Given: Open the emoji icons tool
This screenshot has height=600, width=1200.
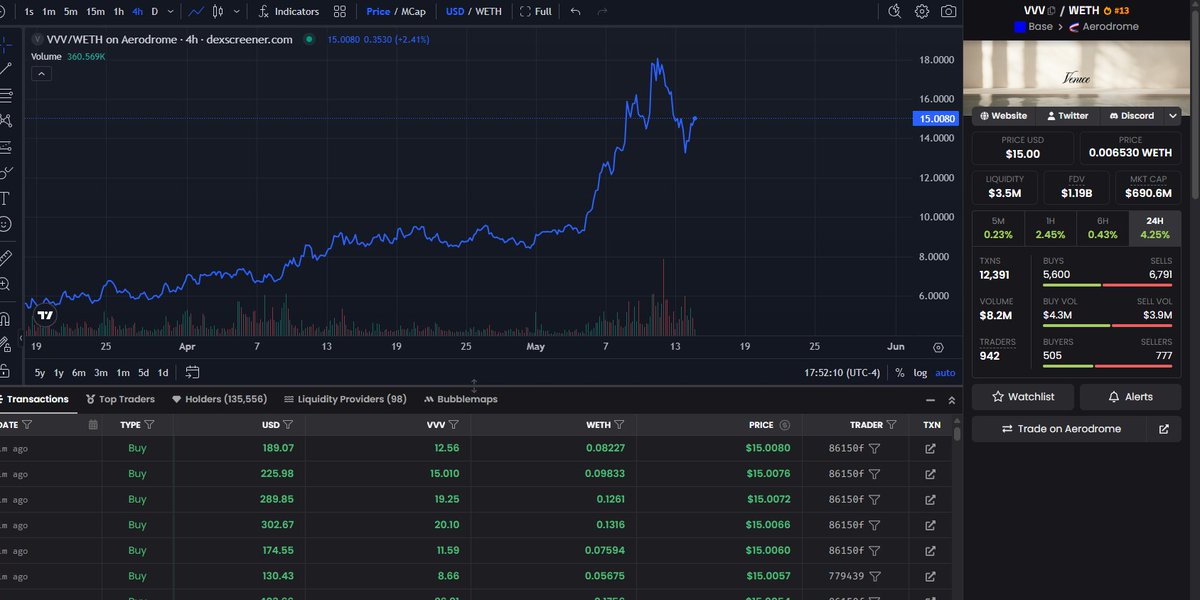Looking at the screenshot, I should point(6,224).
